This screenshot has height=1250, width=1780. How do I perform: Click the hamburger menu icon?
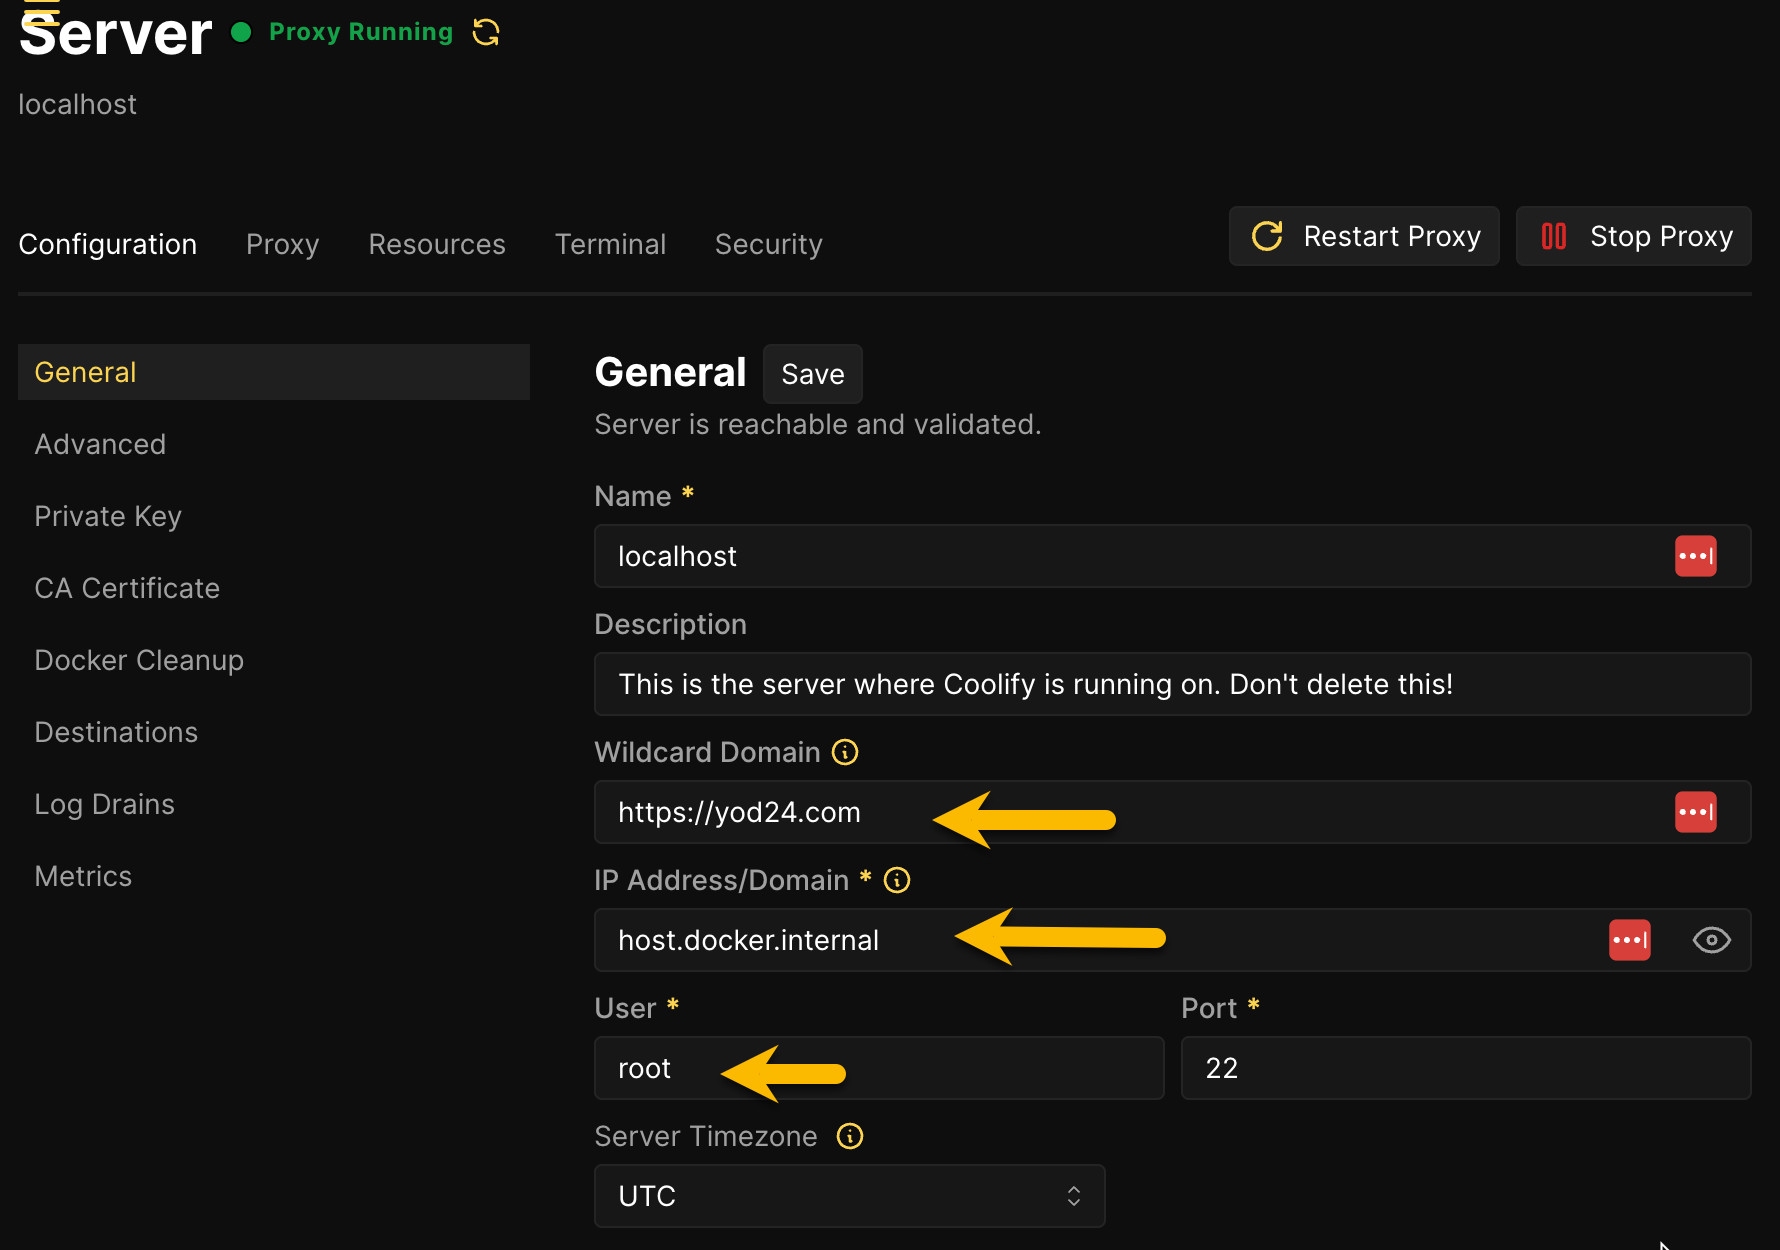click(41, 10)
